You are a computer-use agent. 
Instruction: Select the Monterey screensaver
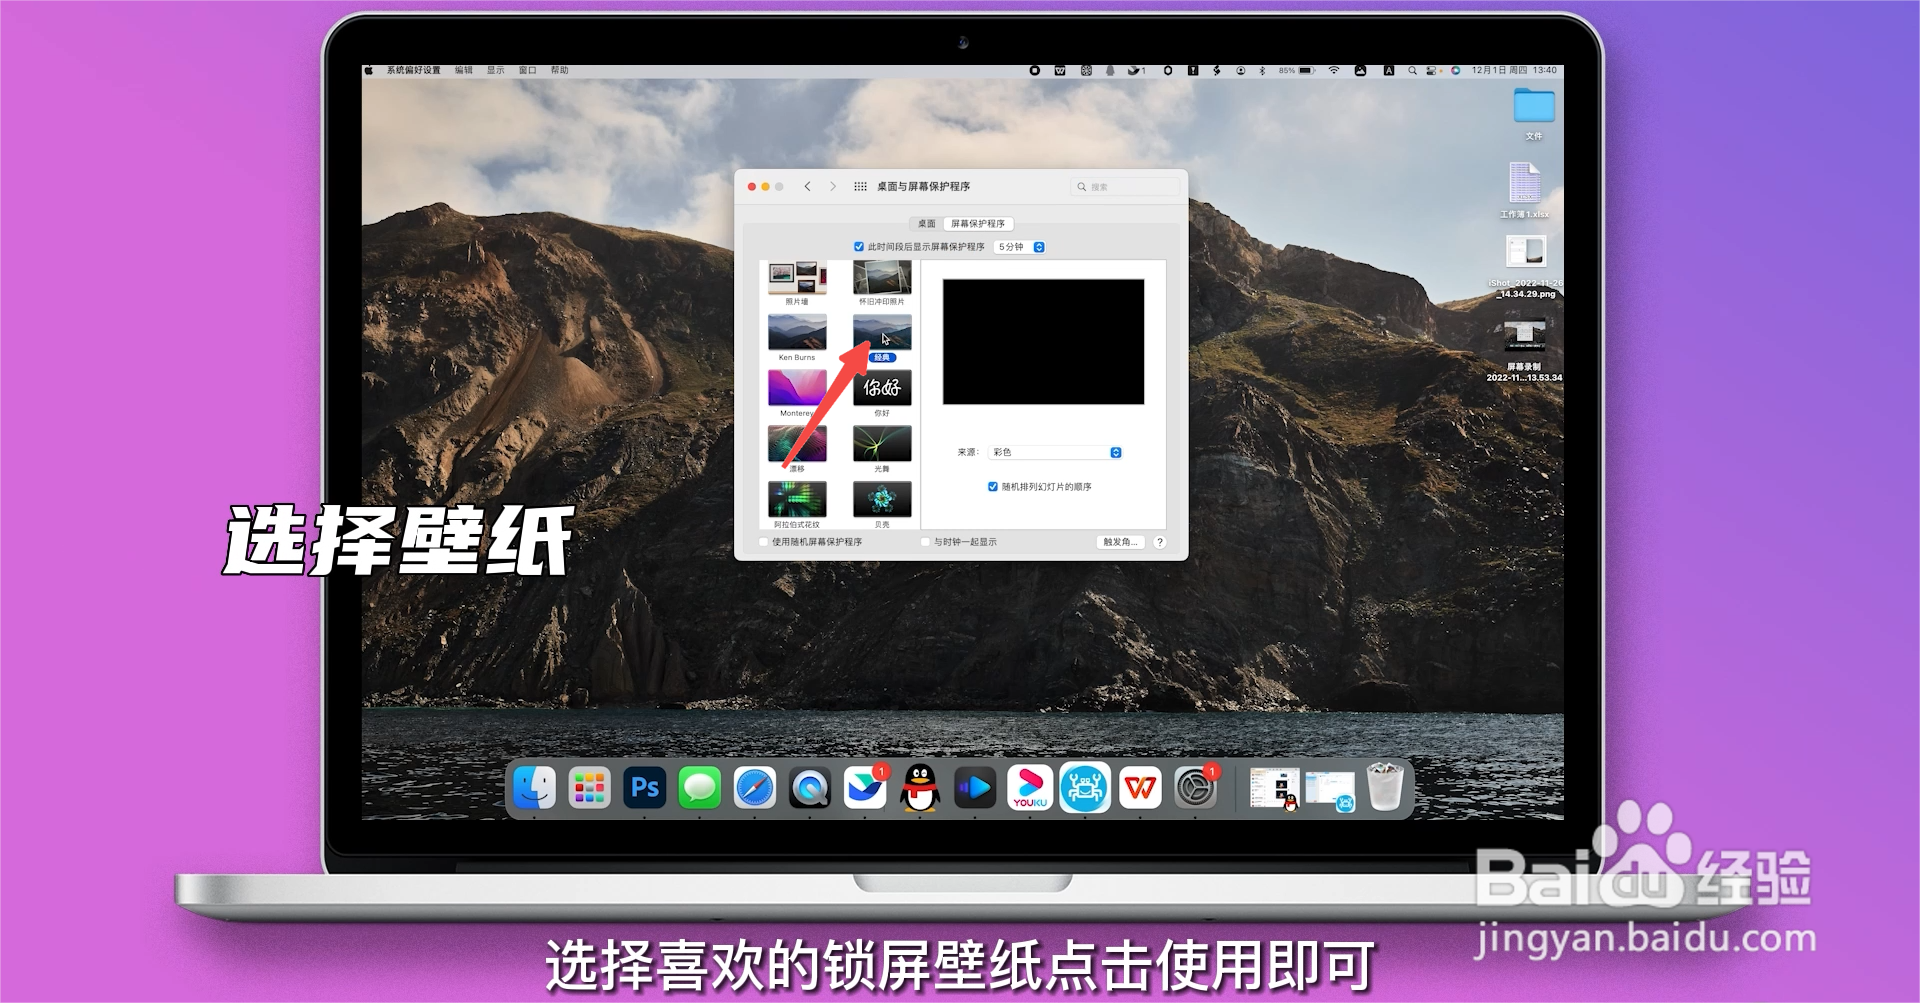click(797, 388)
